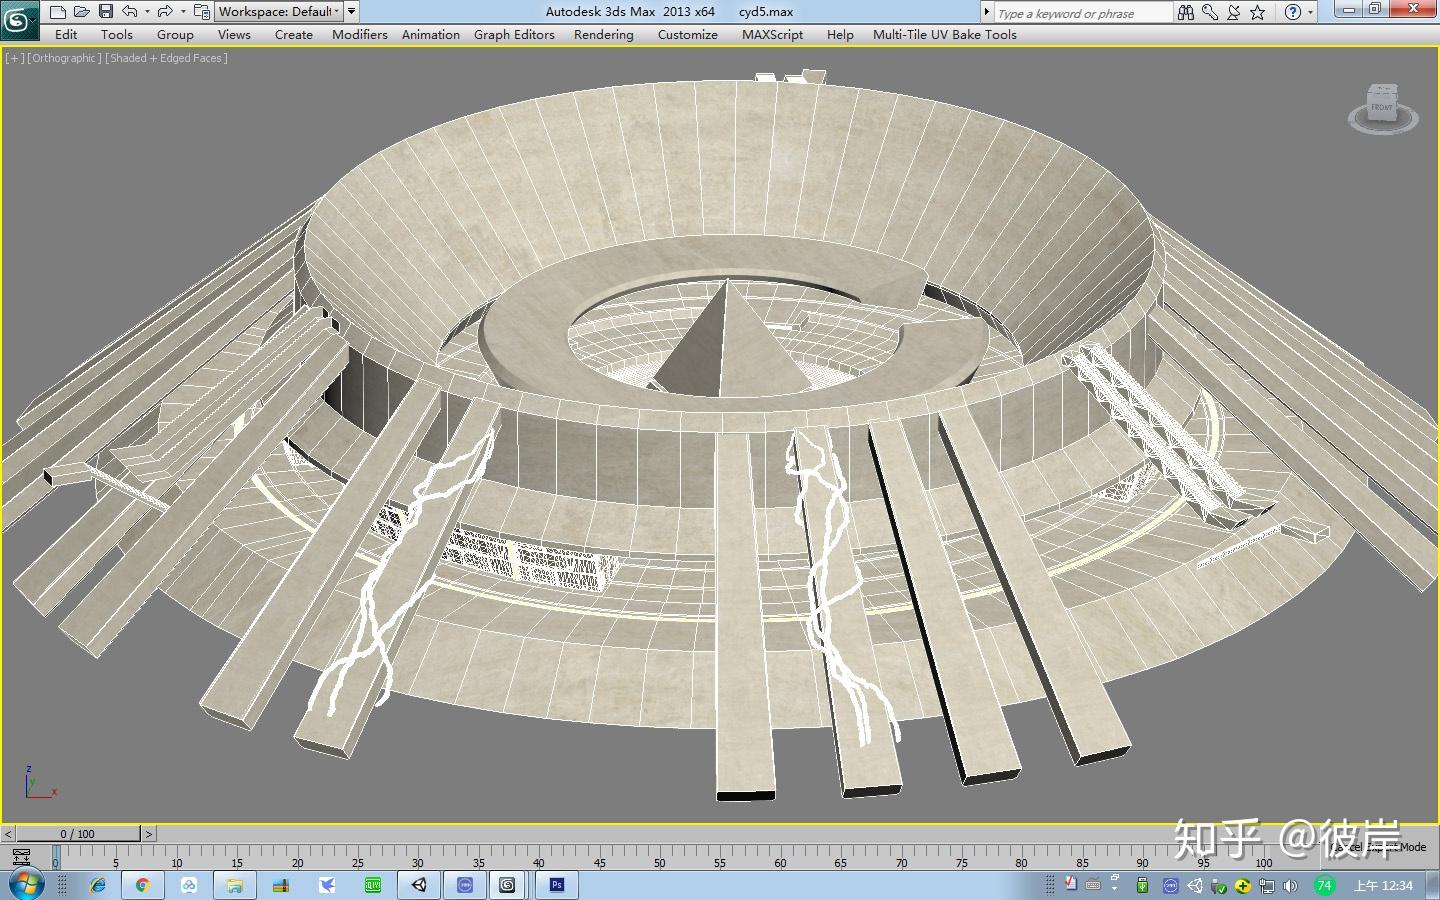Switch to Photoshop from the taskbar

click(x=557, y=885)
